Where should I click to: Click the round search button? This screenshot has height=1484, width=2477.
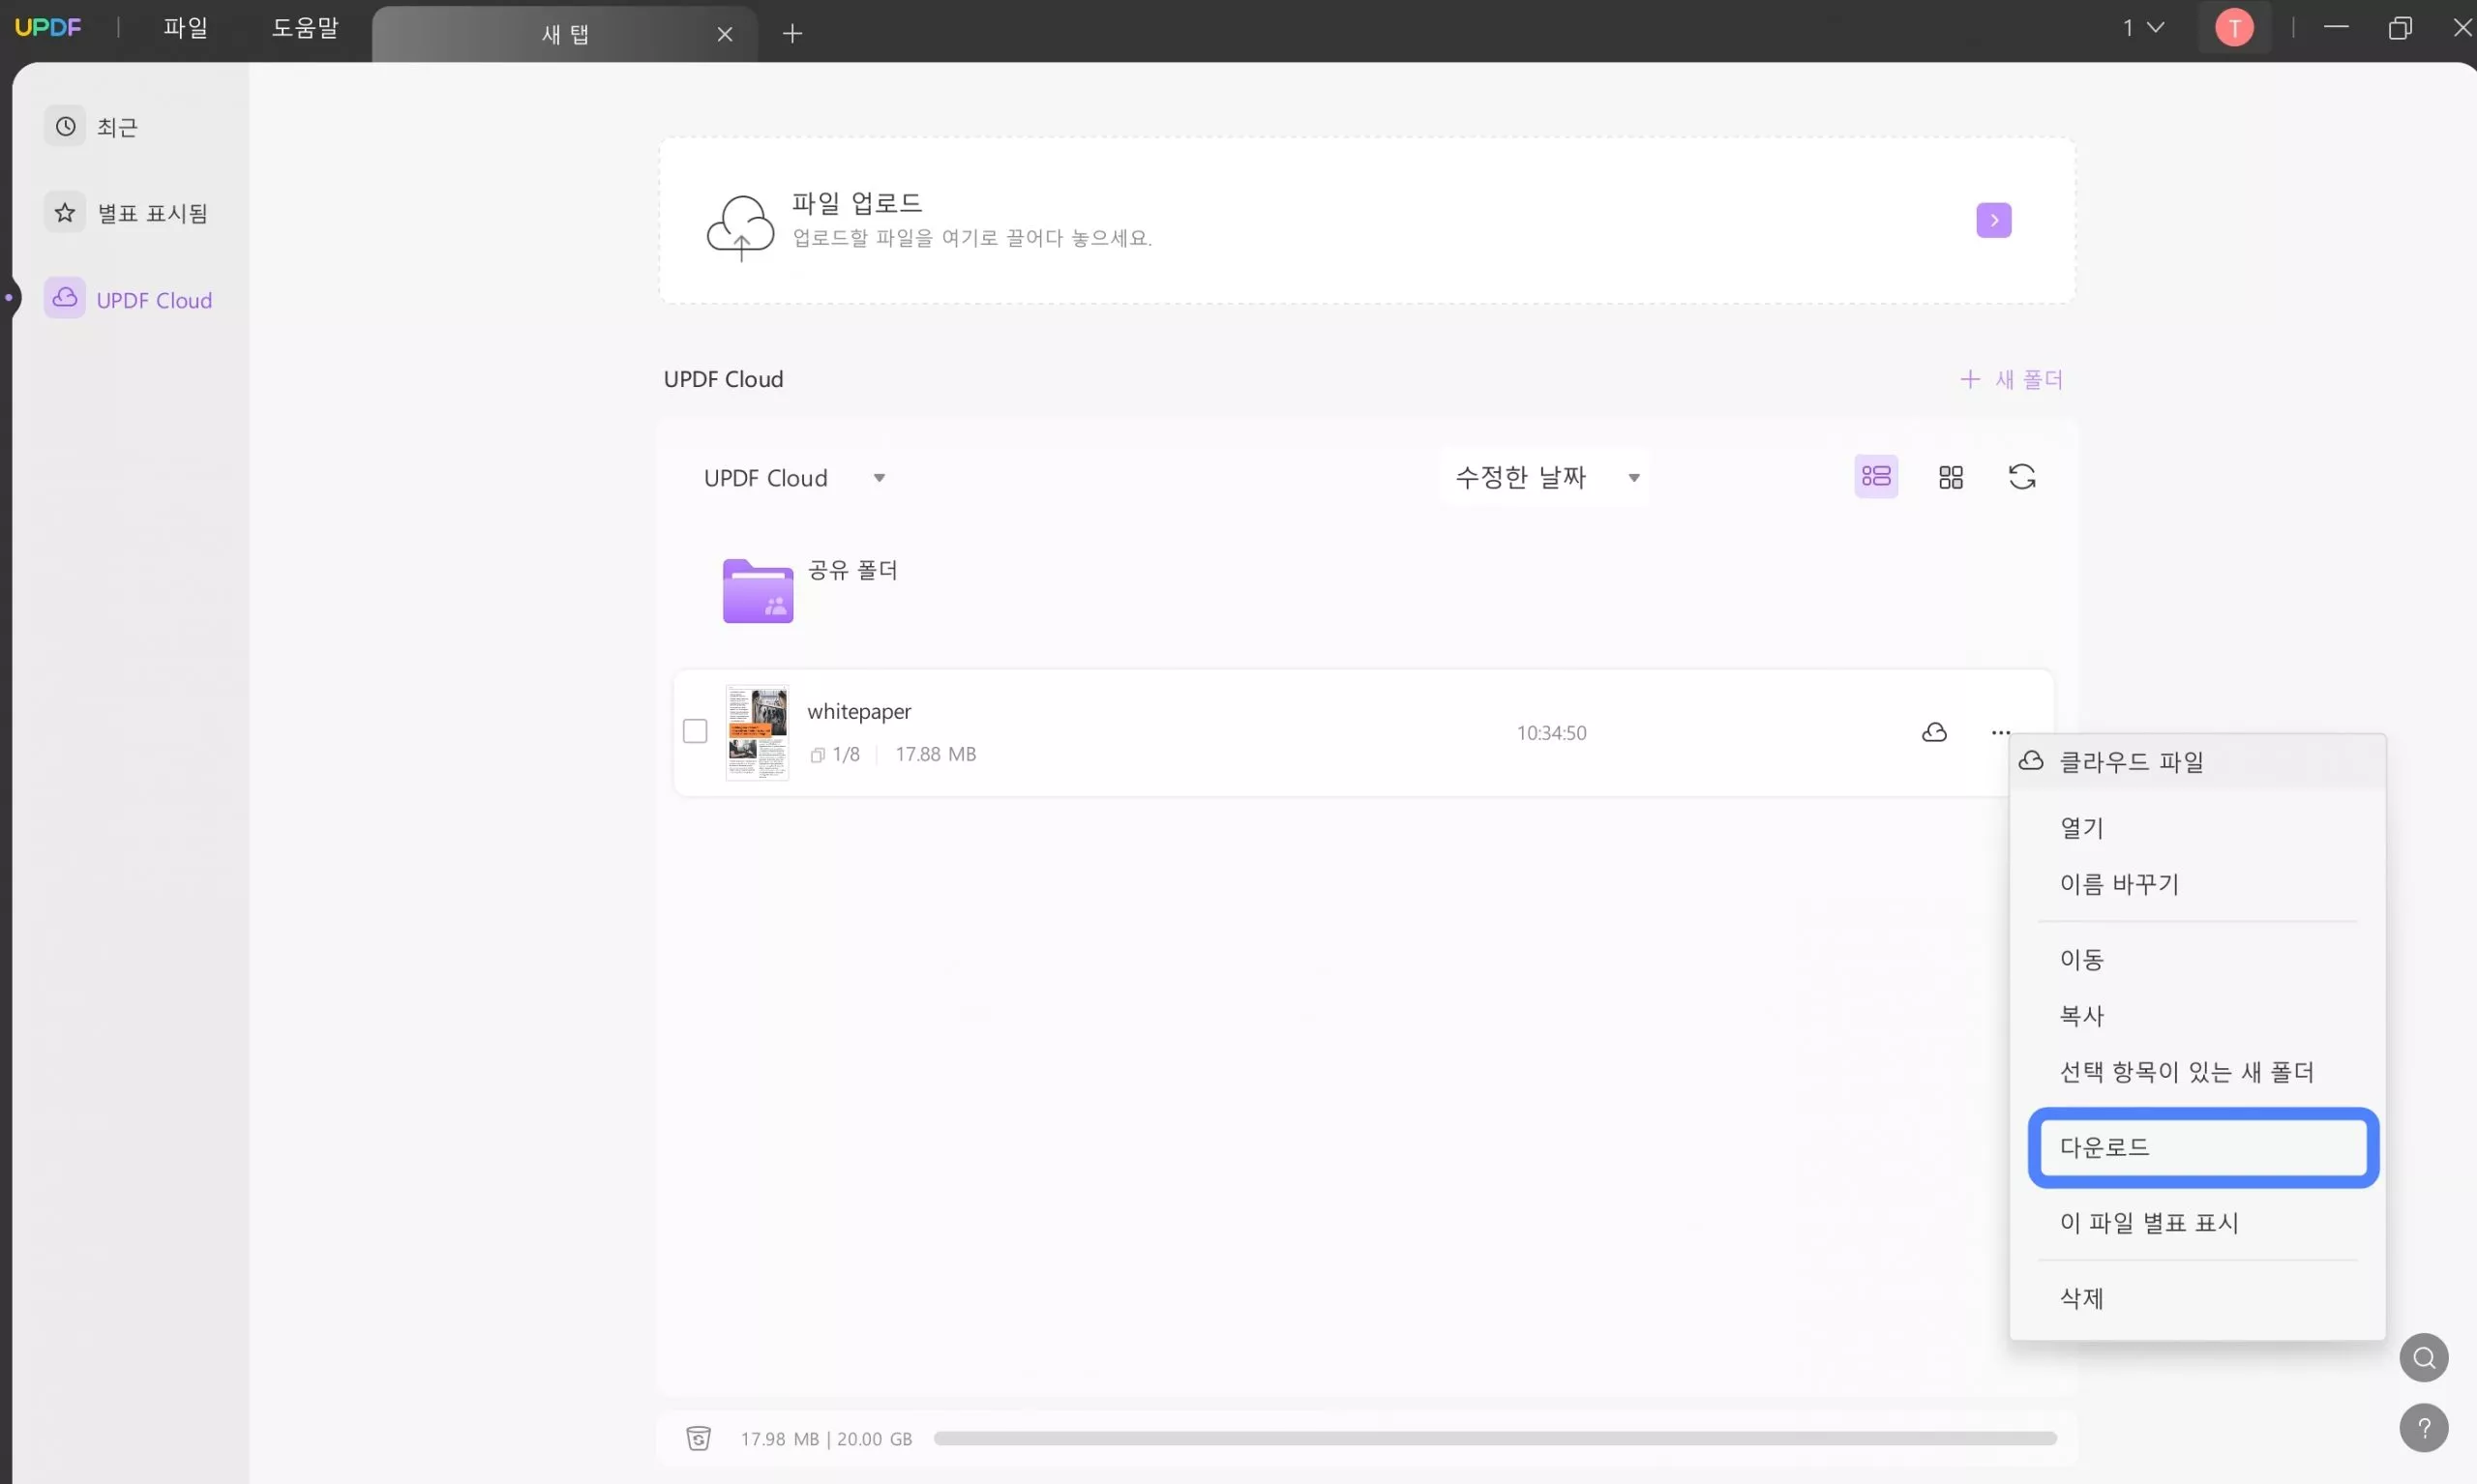[2423, 1358]
